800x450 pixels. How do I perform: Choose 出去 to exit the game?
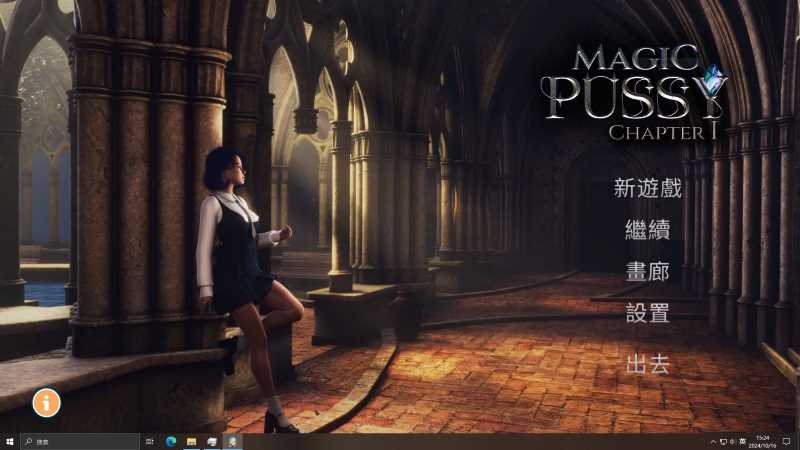point(647,365)
